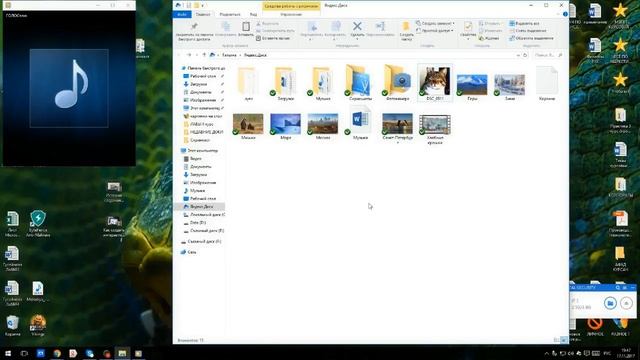Select the bears photo thumbnail
Viewport: 640px width, 360px height.
(248, 124)
